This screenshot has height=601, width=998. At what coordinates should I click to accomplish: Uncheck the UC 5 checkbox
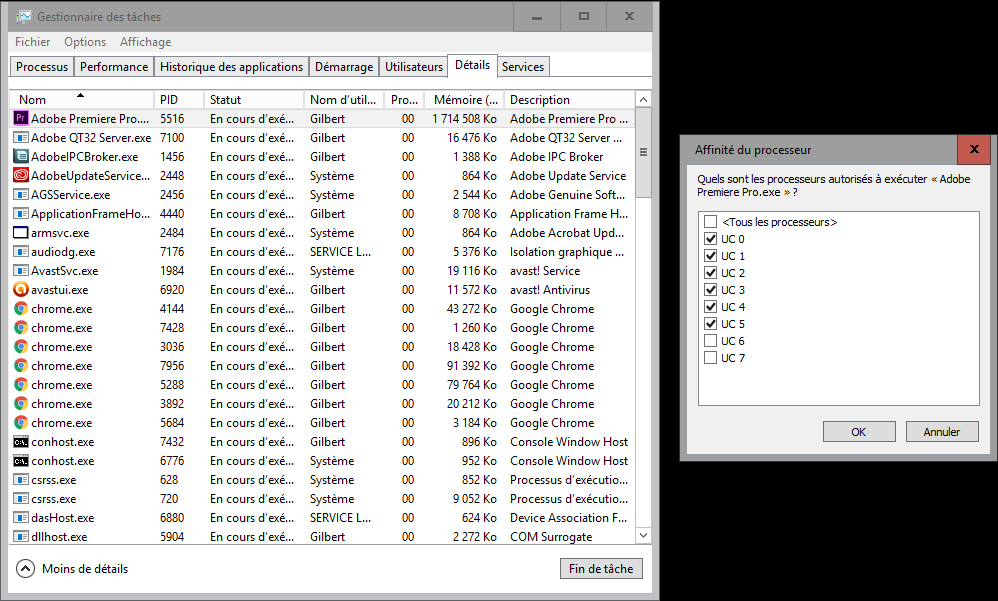click(710, 324)
